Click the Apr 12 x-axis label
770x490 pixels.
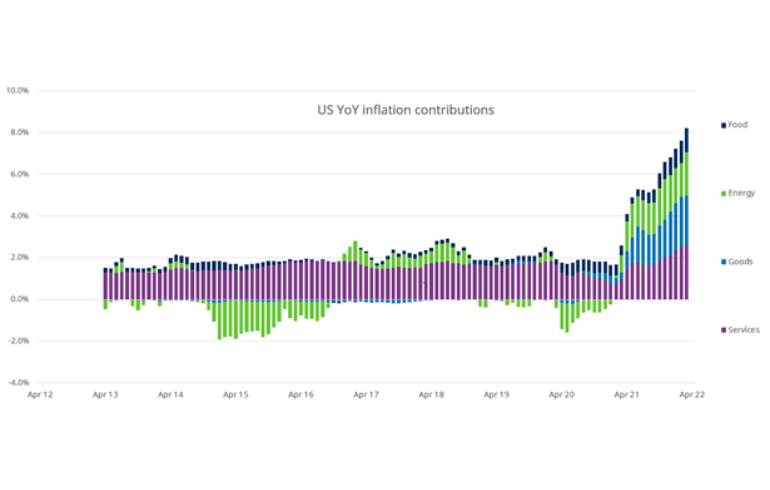[41, 395]
